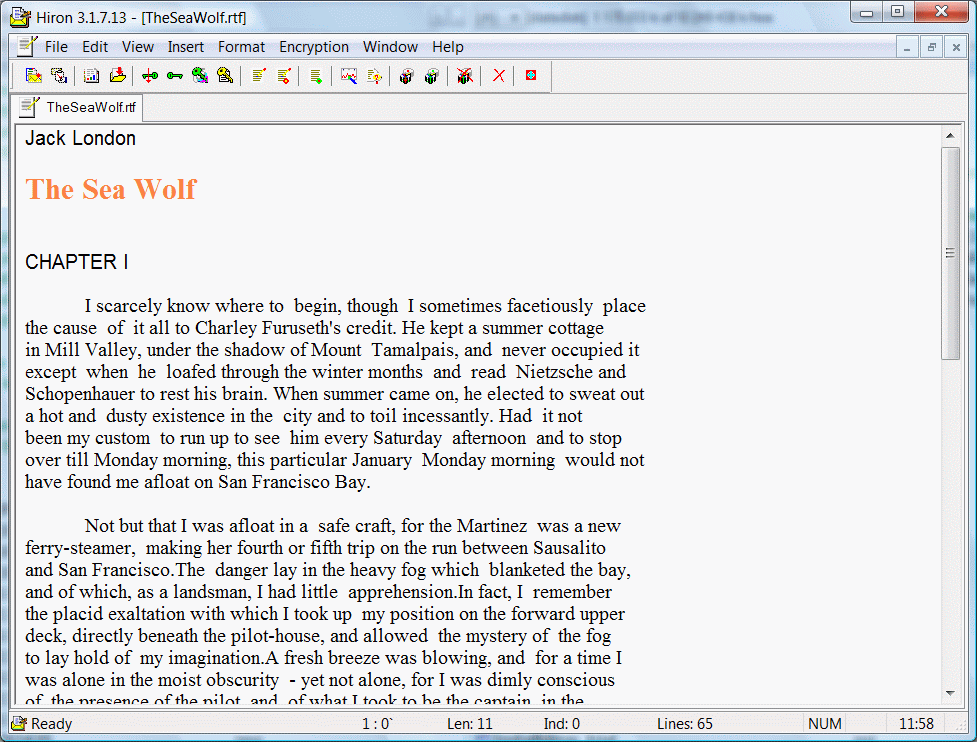Click the picture with graph line icon

(x=349, y=76)
